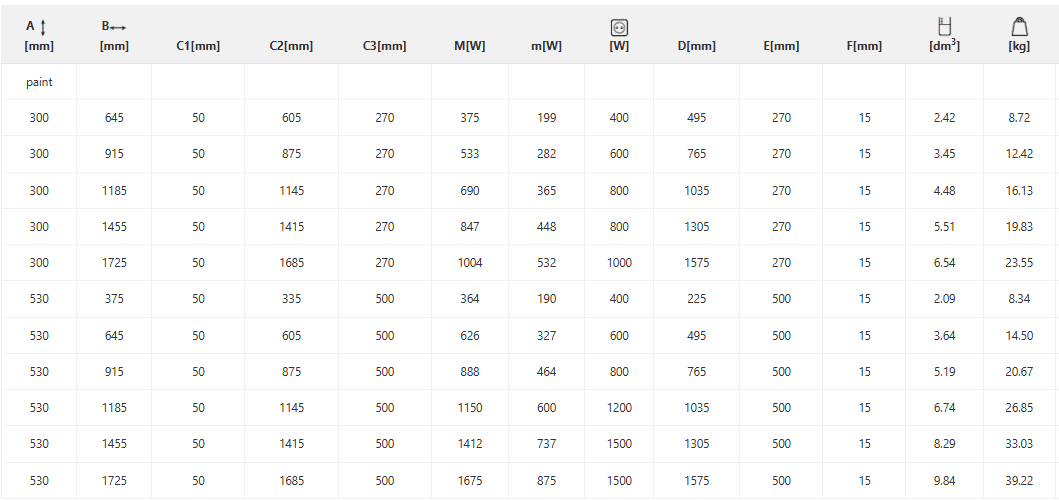
Task: Select the 8.72 kg weight cell
Action: [1020, 118]
